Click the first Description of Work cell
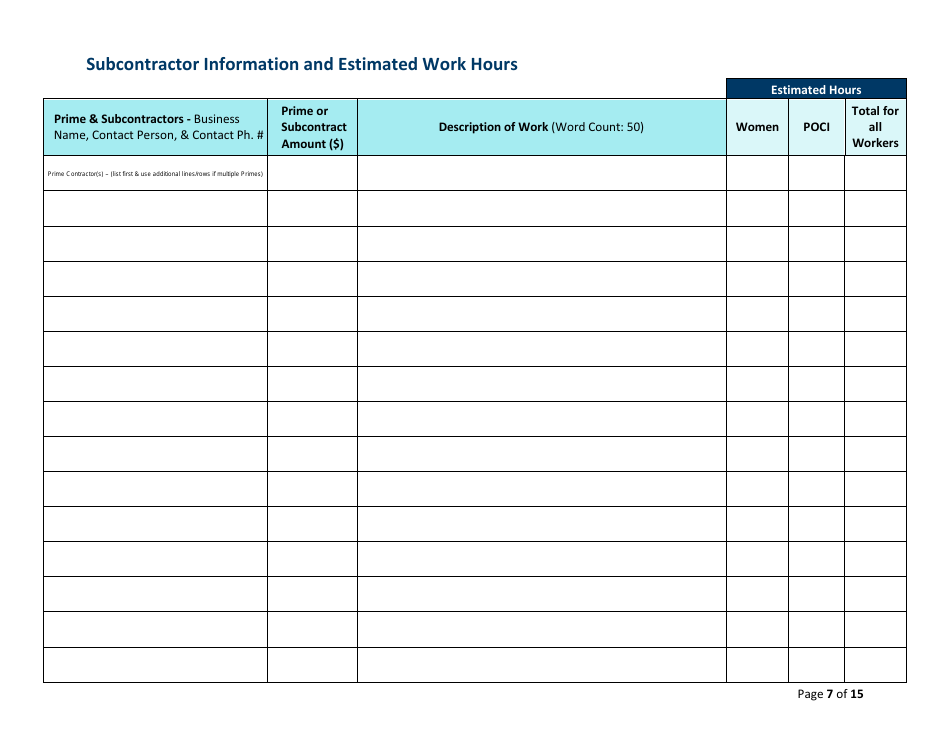The image size is (950, 735). [541, 207]
